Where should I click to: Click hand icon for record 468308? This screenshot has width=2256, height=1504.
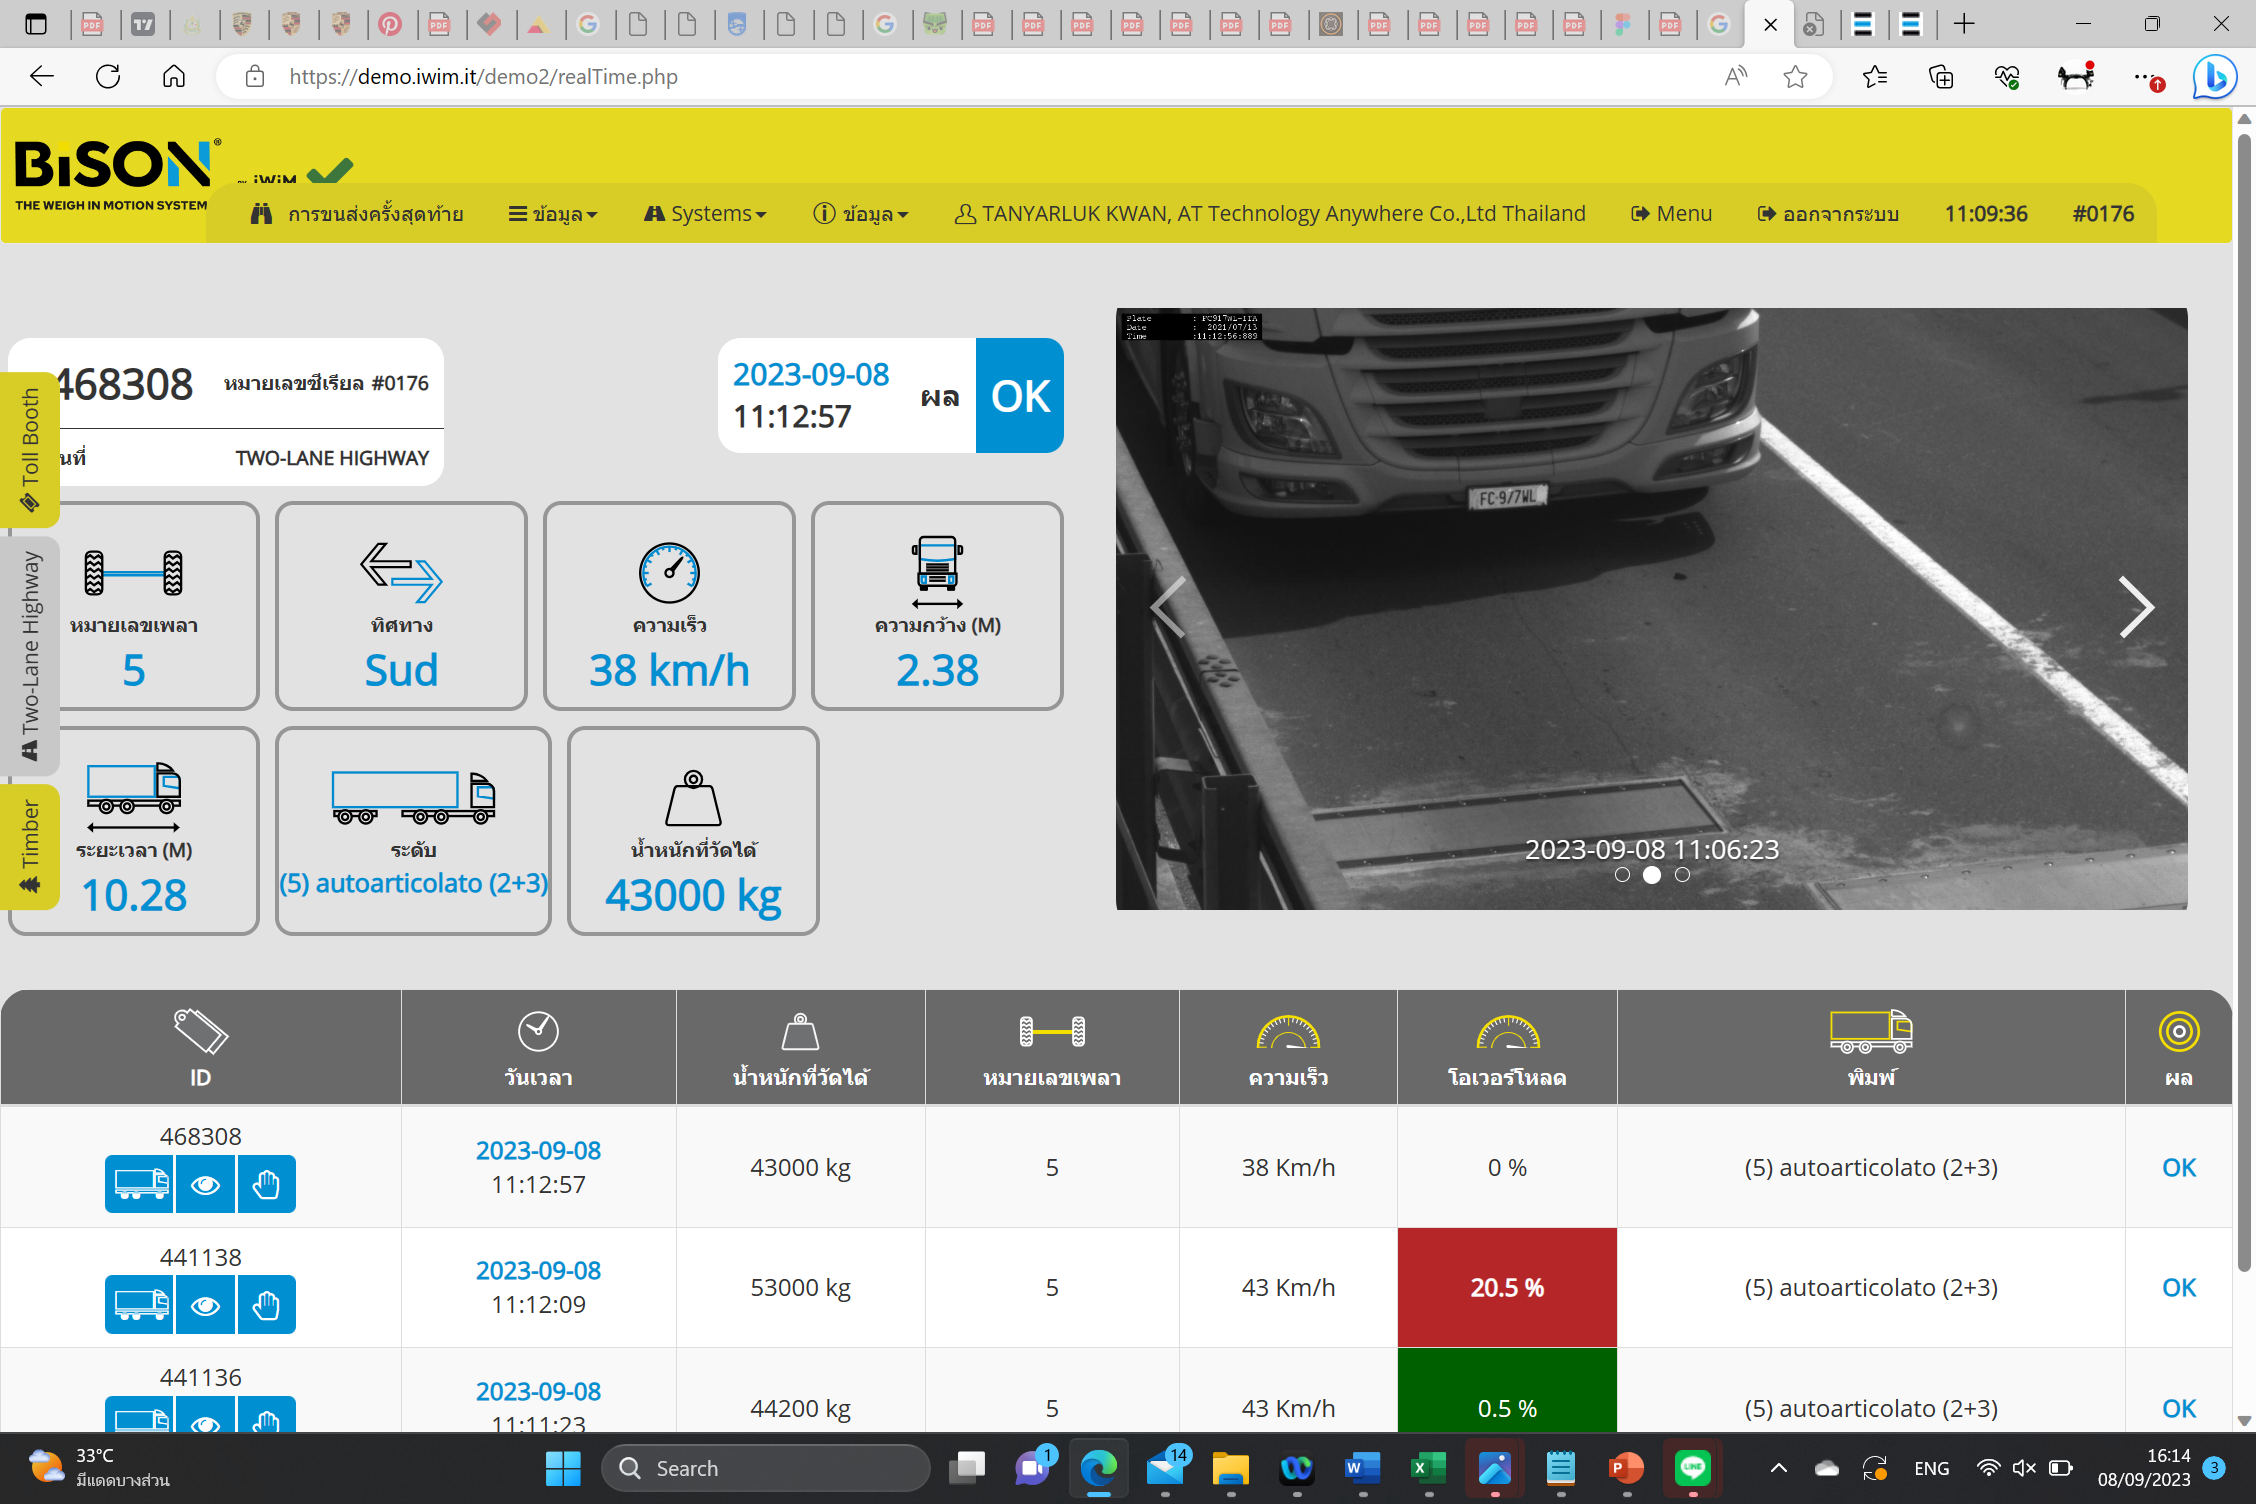click(x=266, y=1185)
